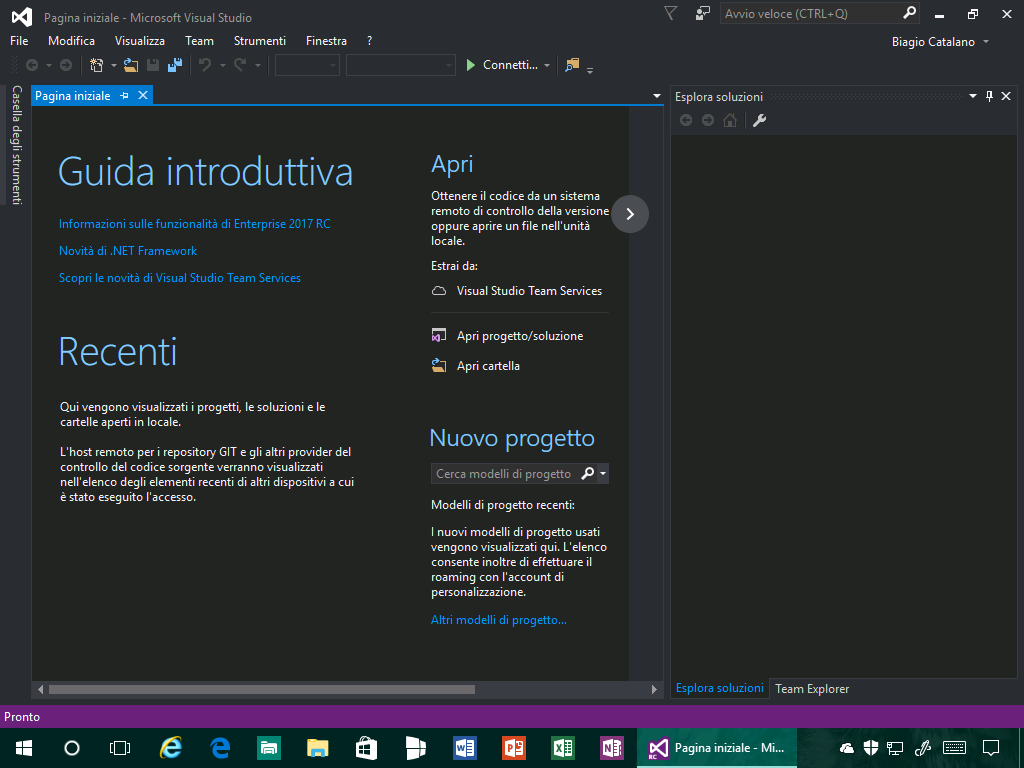Click the Open File toolbar icon

pos(131,65)
